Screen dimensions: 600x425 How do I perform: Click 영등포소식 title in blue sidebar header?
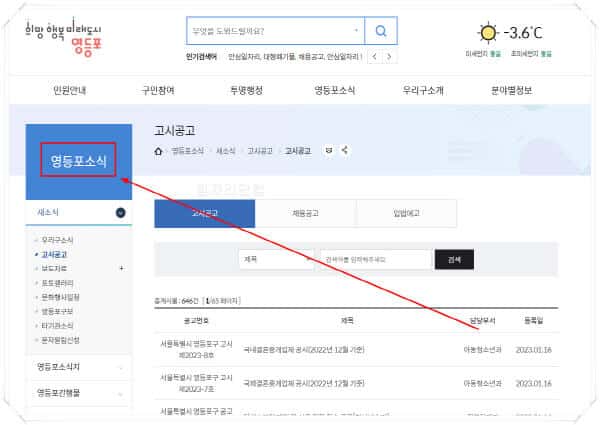click(78, 161)
